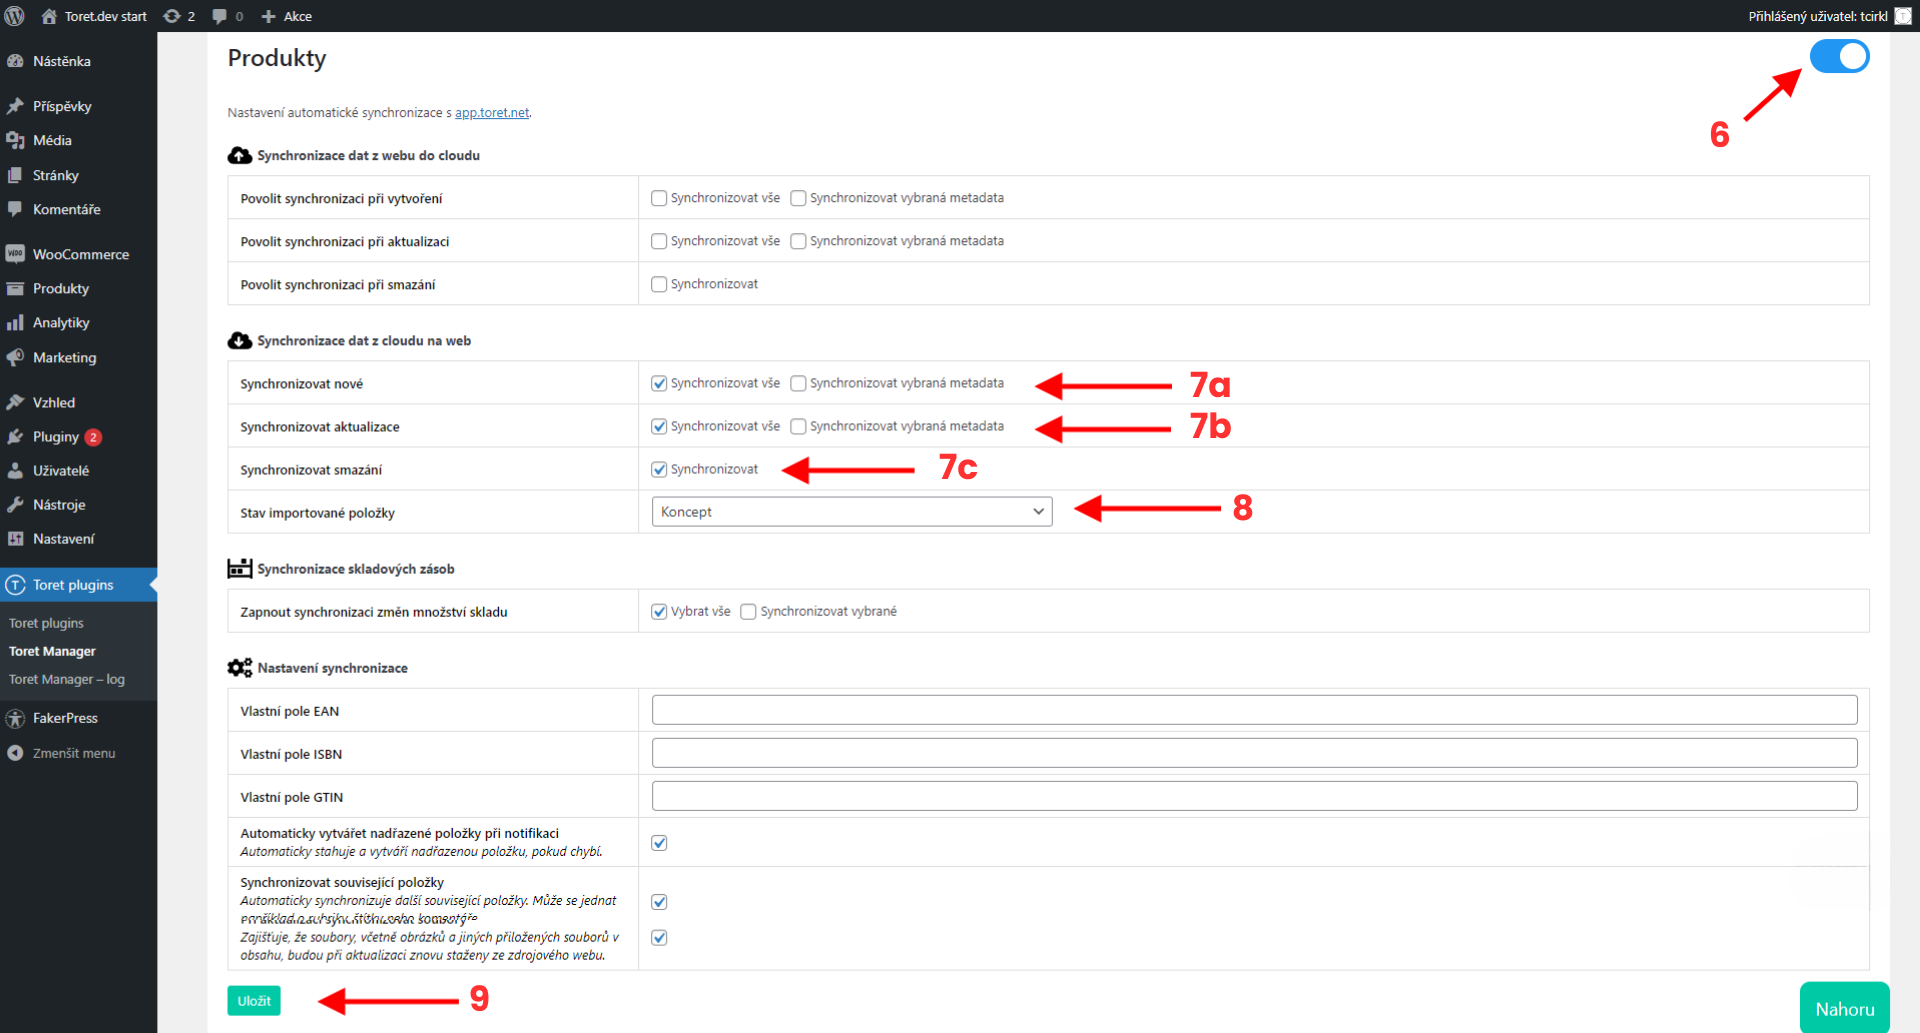Check Synchronizovat vše for synchronizaci při aktualizaci

click(659, 241)
